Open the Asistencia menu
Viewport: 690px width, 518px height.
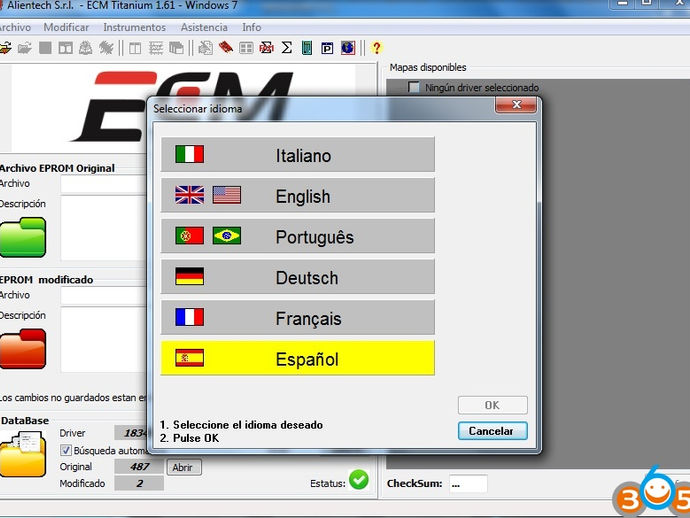tap(204, 27)
